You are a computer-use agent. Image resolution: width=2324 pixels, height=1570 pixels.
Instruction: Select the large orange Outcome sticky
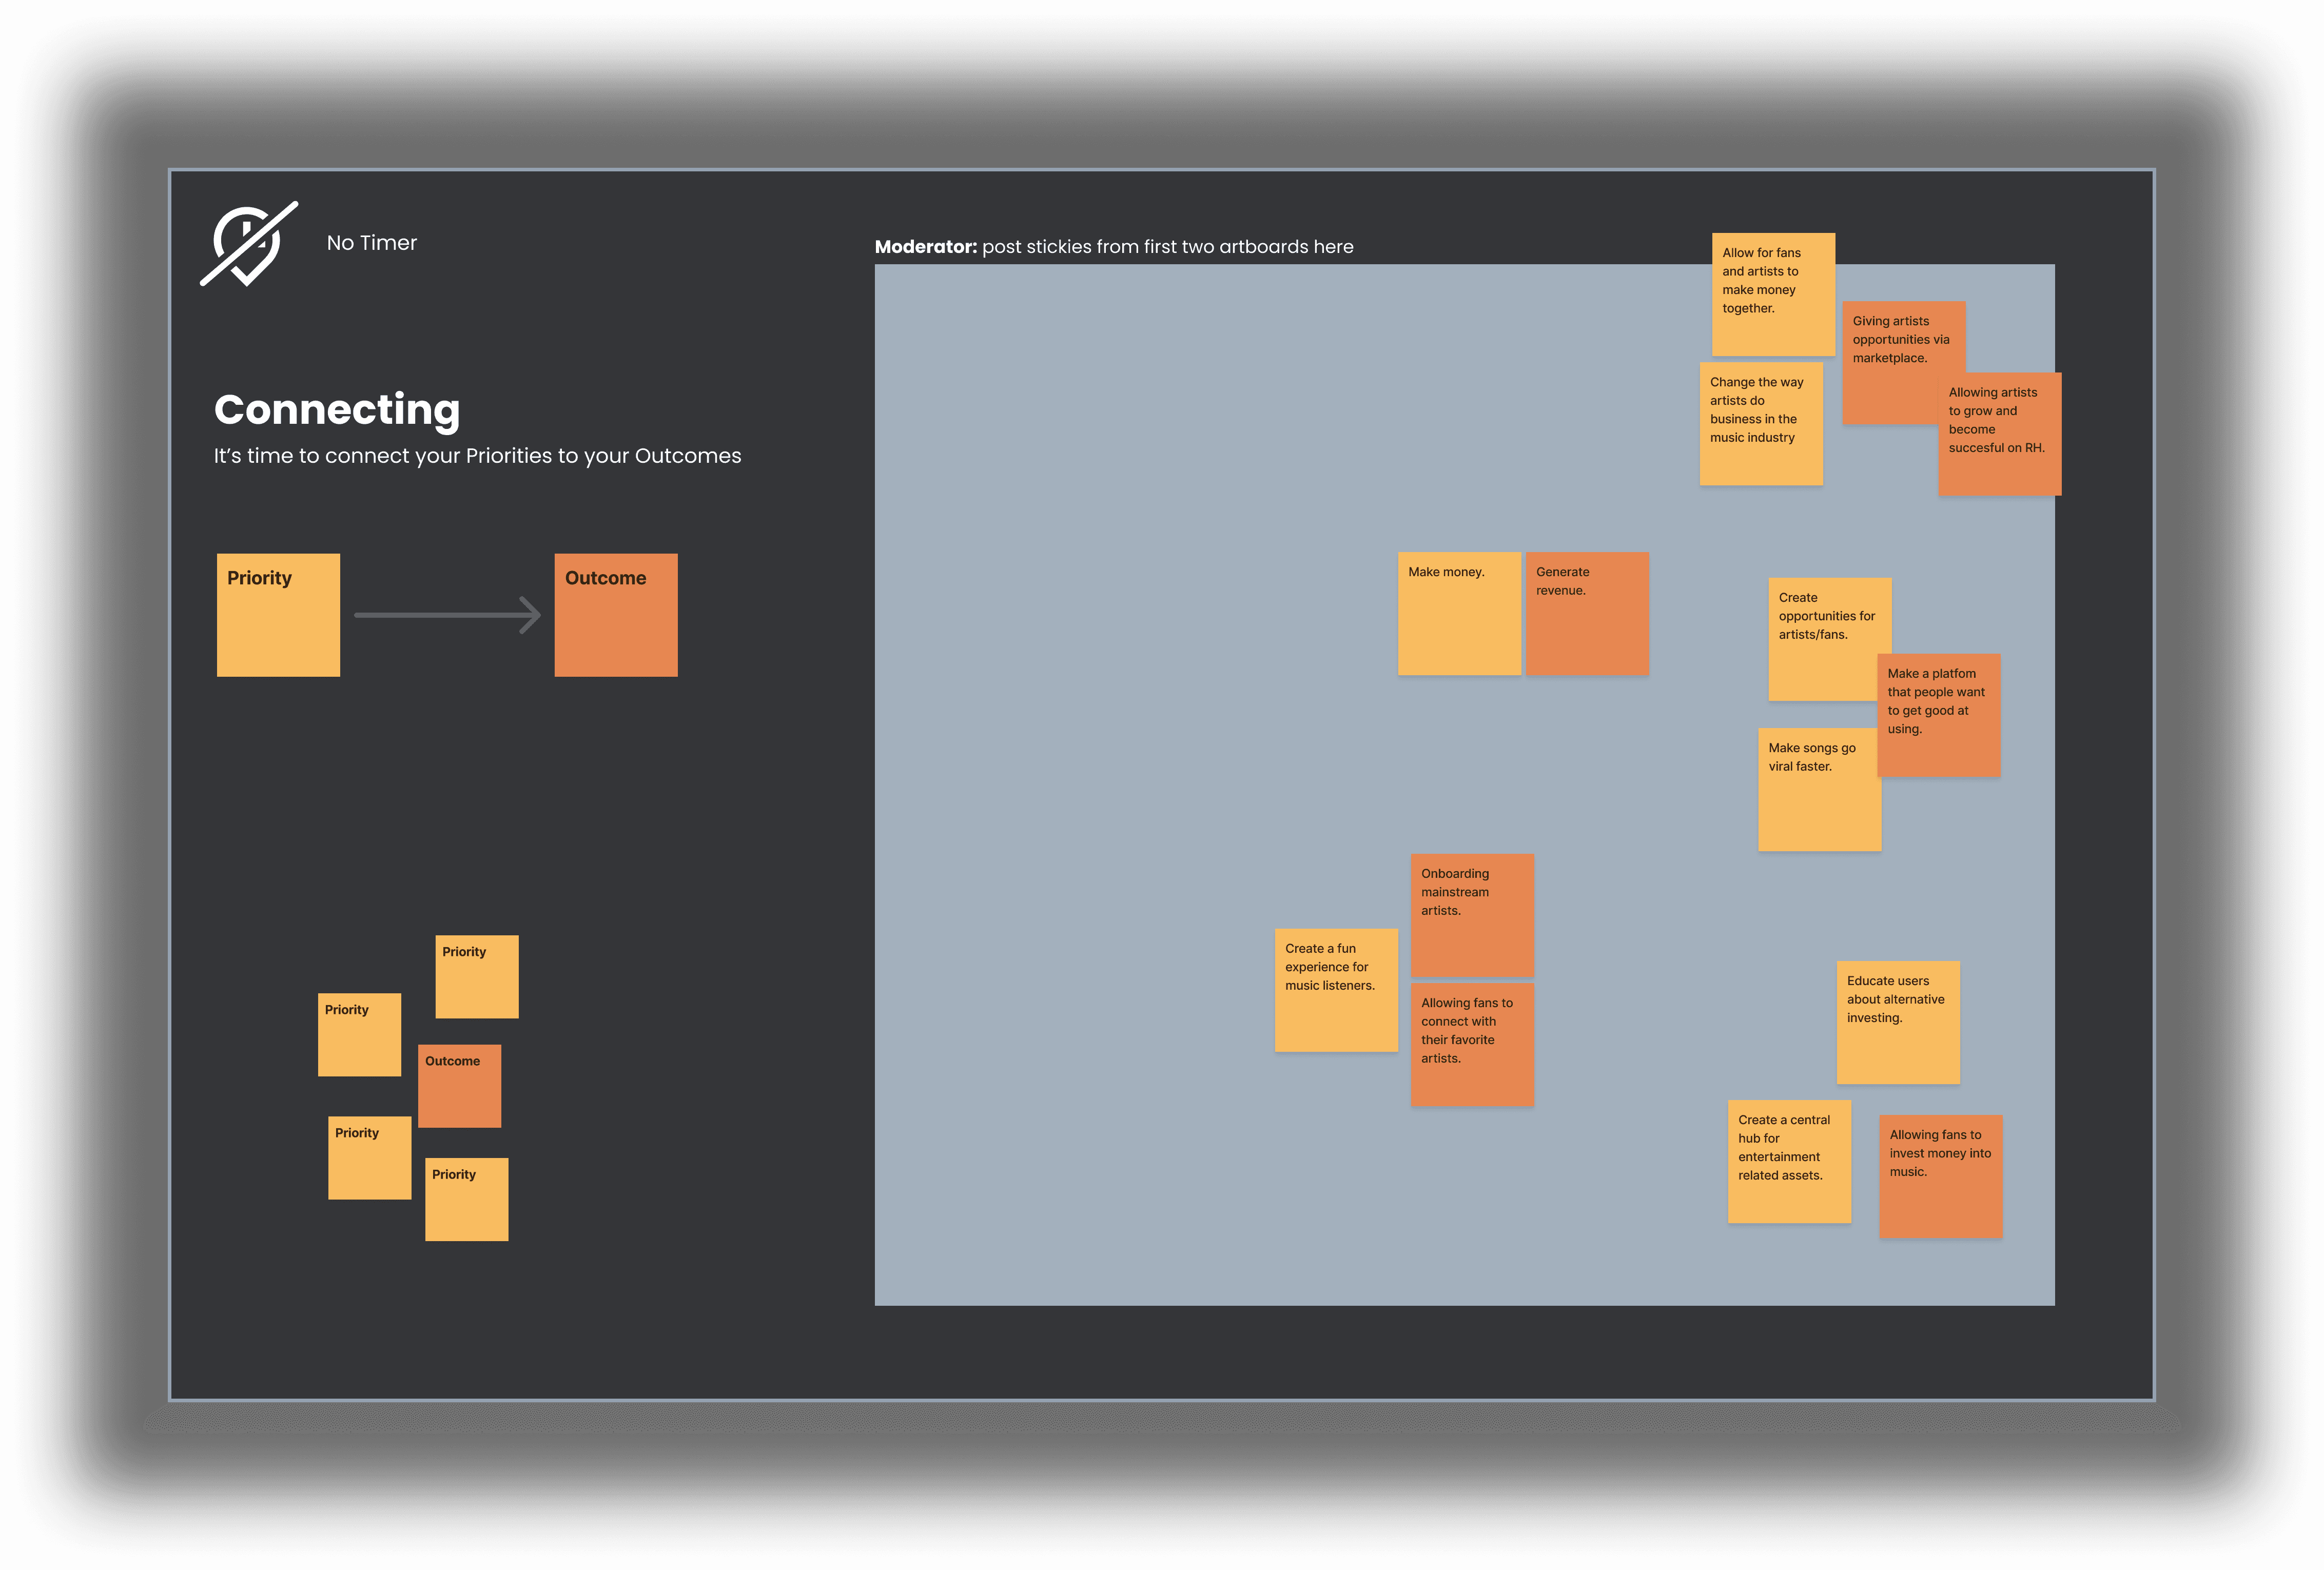pyautogui.click(x=616, y=615)
